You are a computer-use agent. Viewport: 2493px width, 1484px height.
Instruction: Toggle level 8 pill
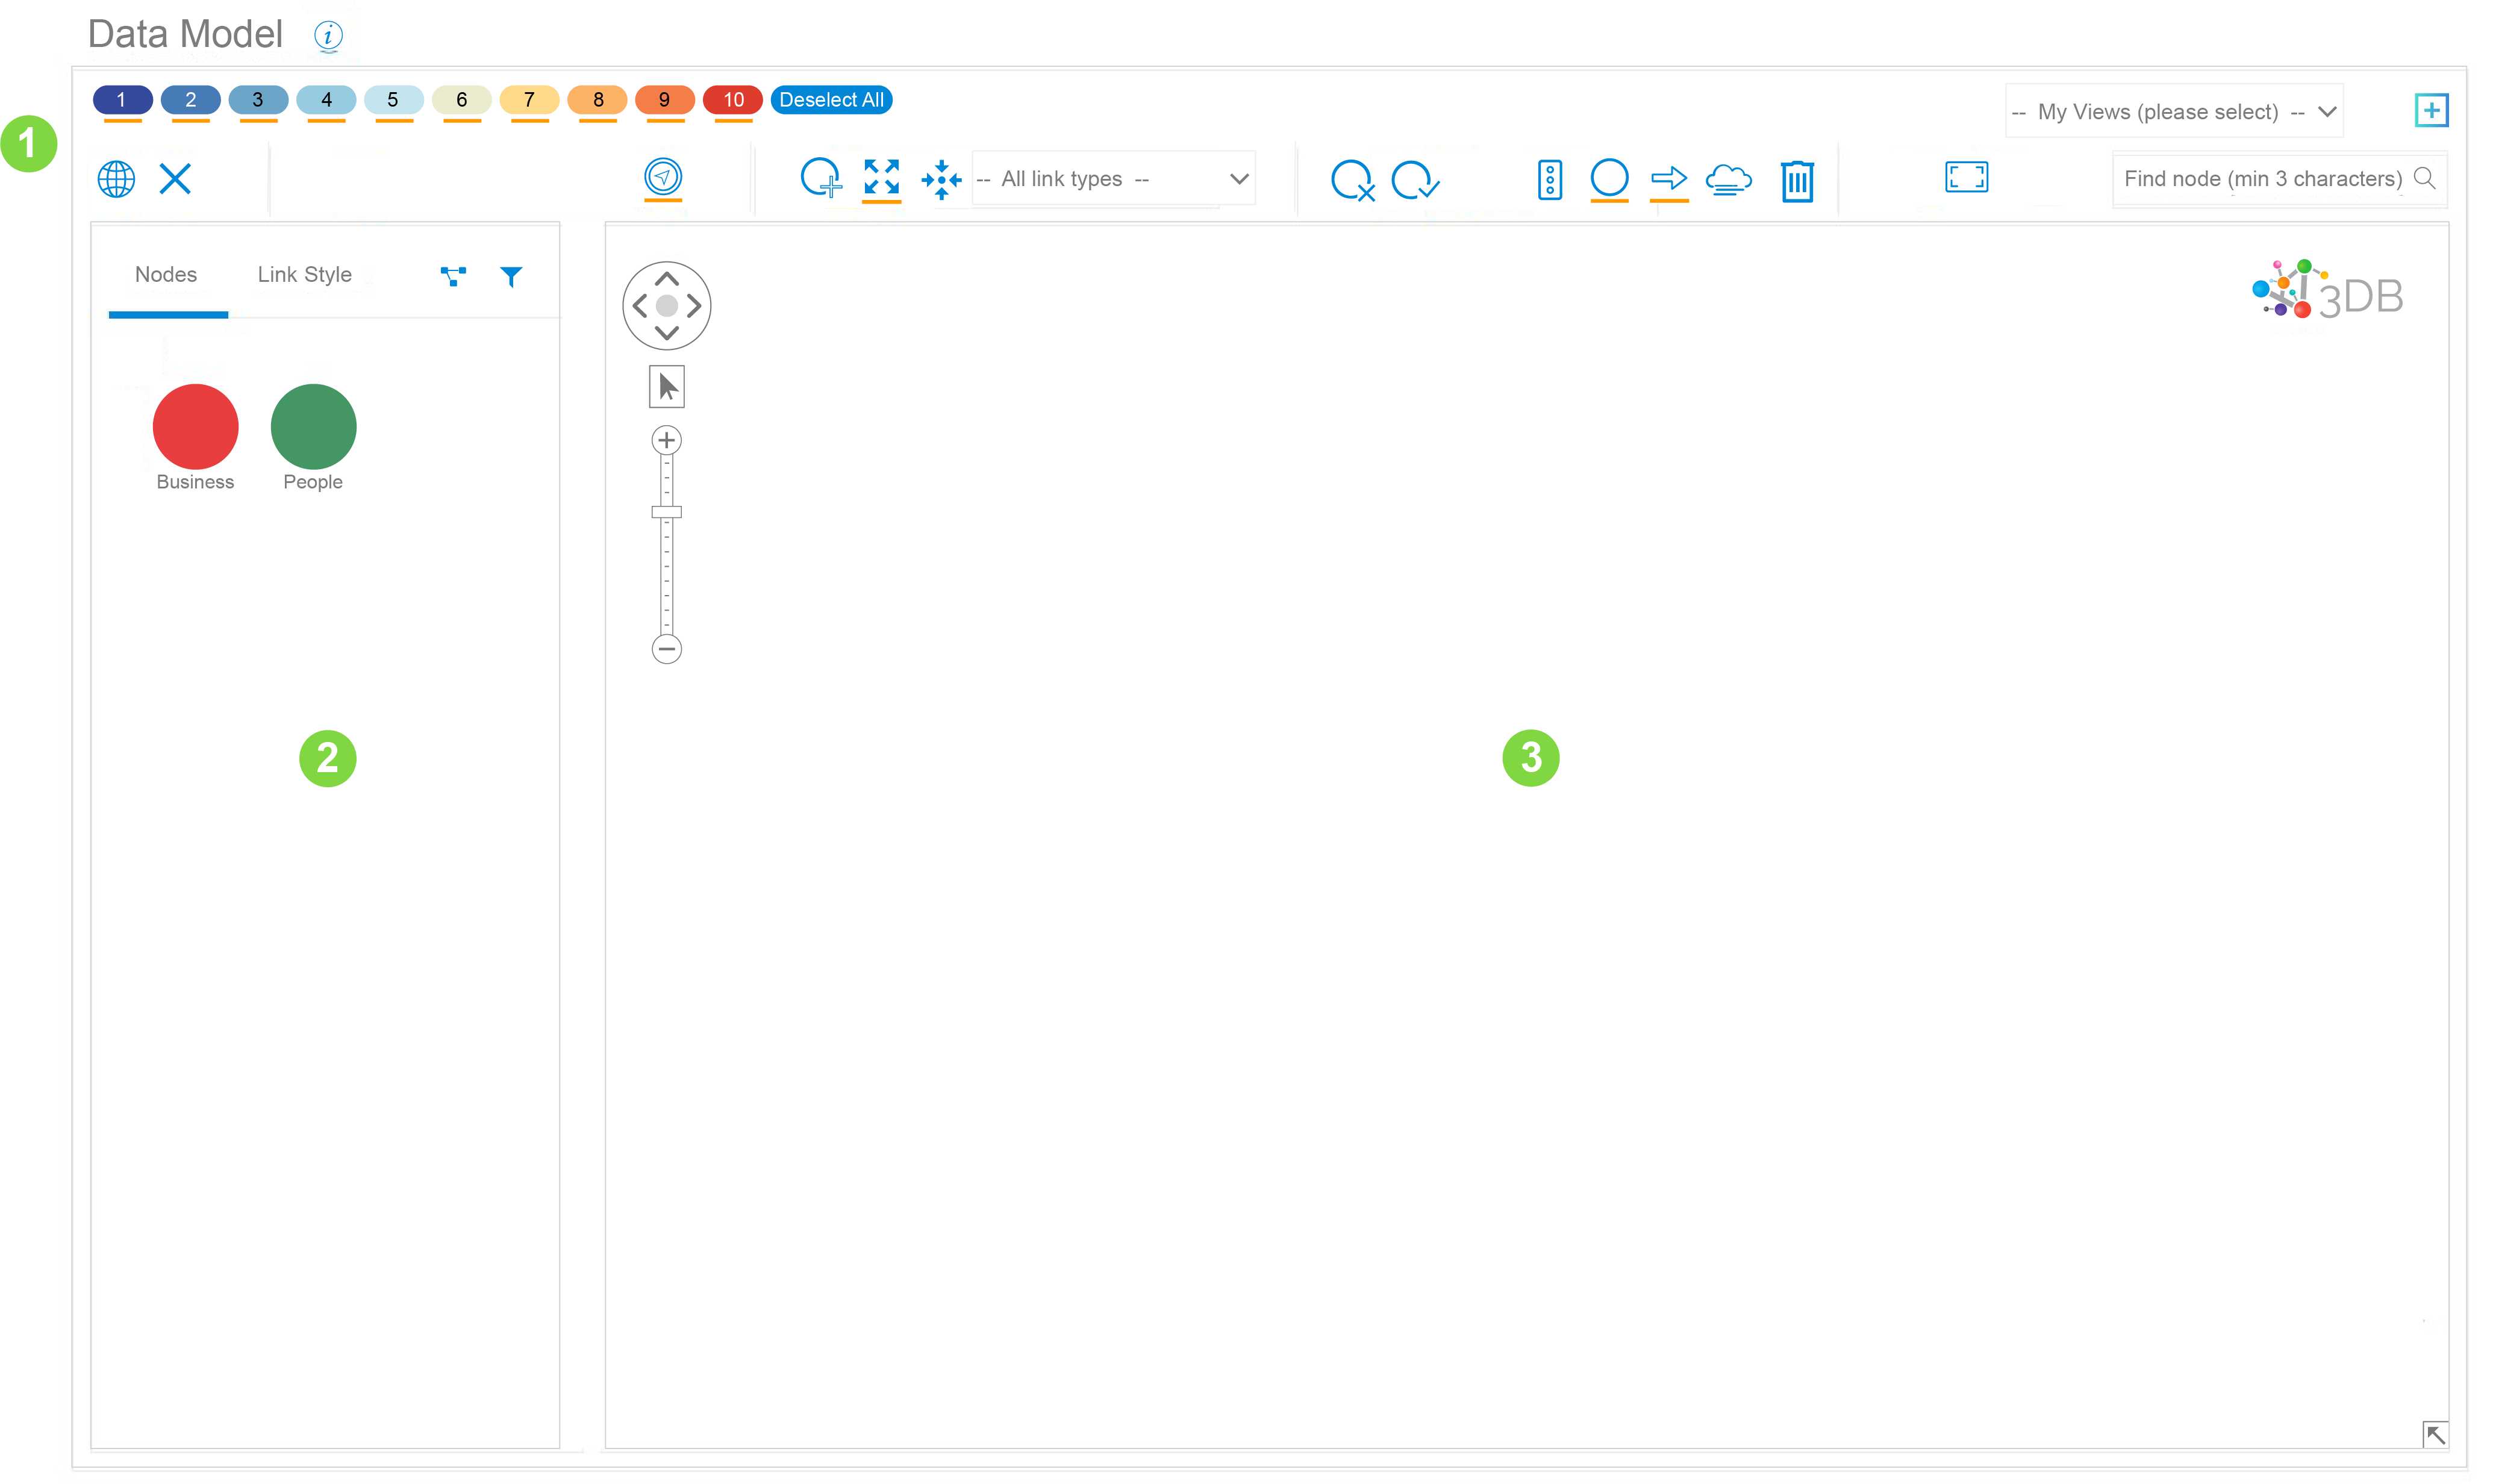point(597,100)
